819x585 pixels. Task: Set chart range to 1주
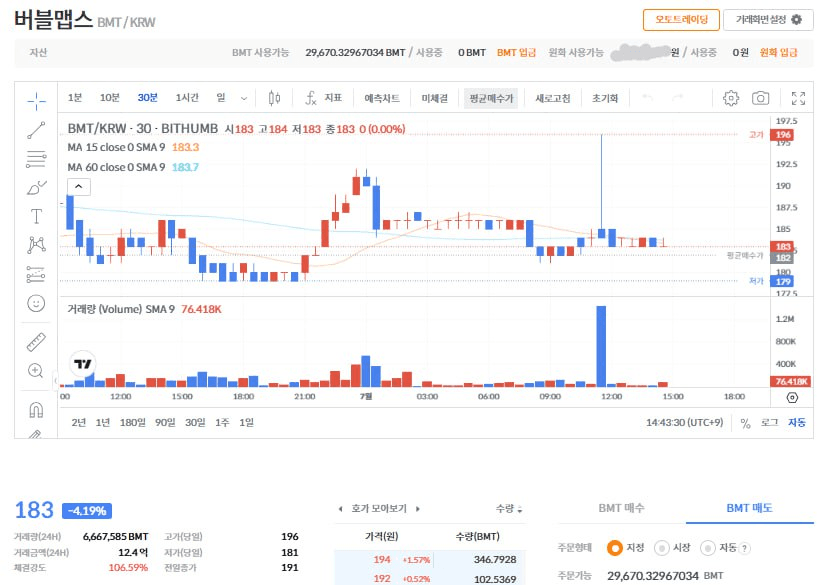(x=222, y=423)
